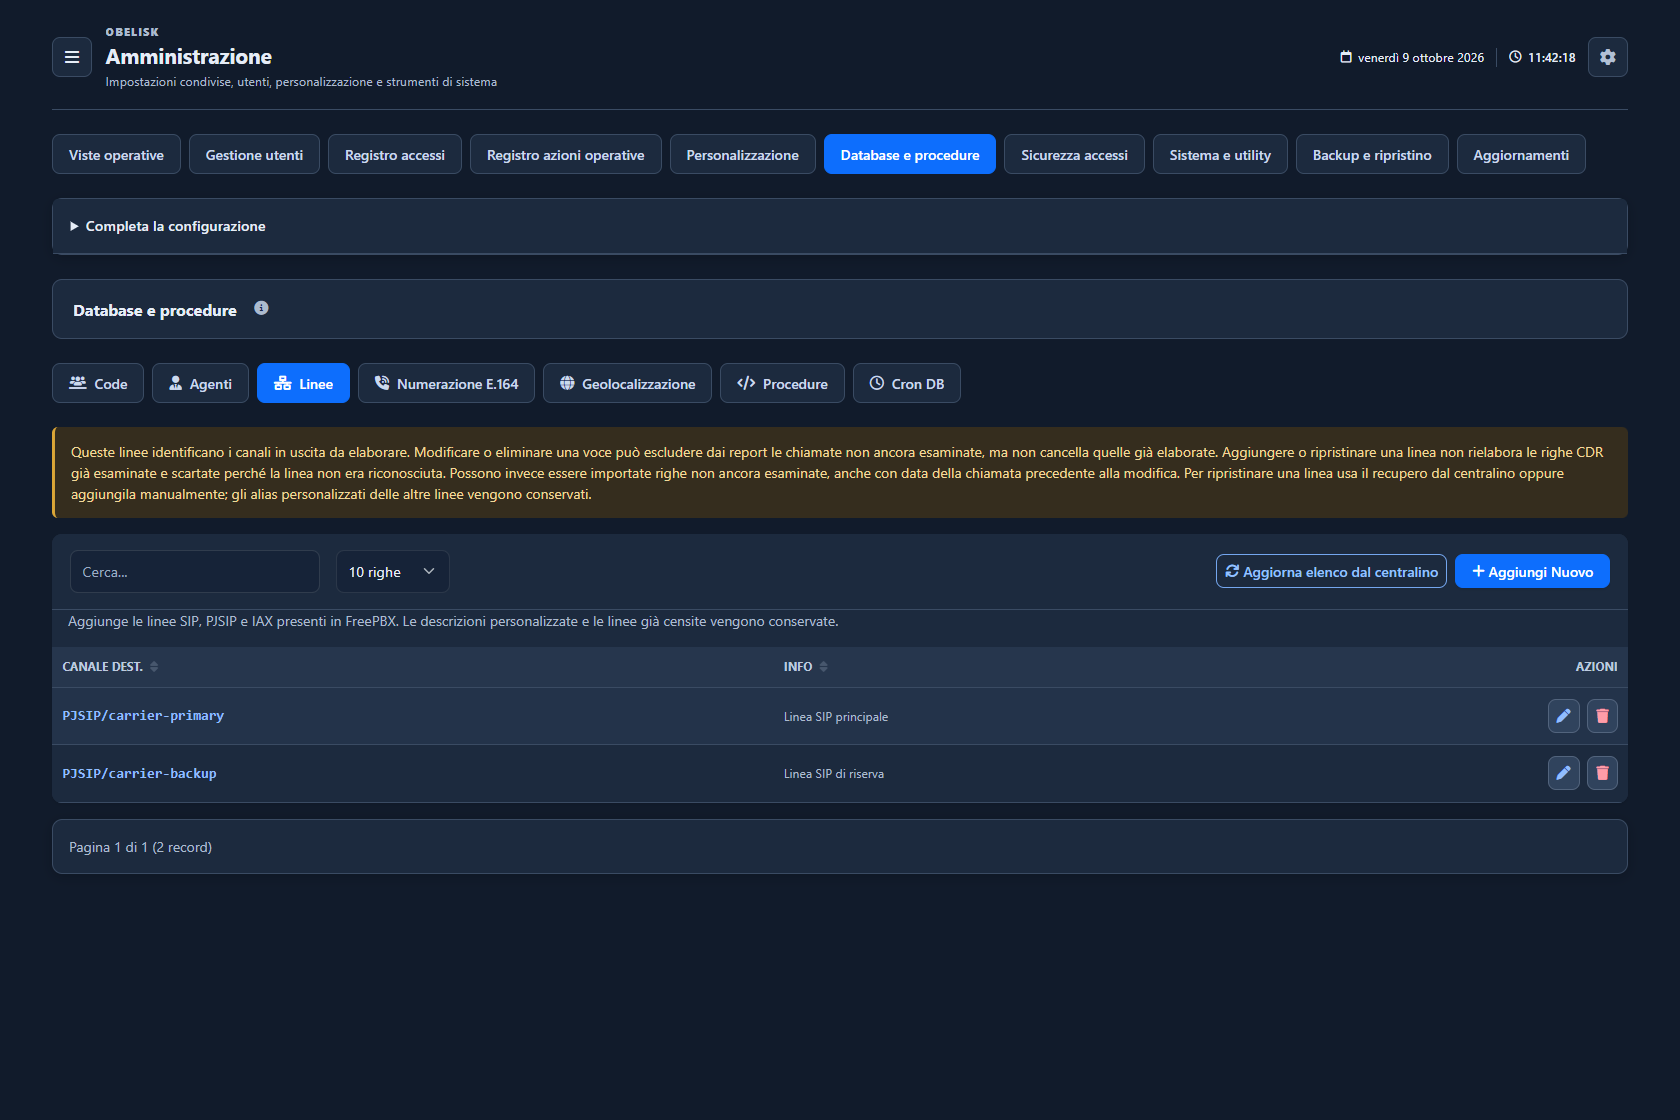Edit the PJSIP/carrier-primary line
This screenshot has height=1120, width=1680.
1563,716
